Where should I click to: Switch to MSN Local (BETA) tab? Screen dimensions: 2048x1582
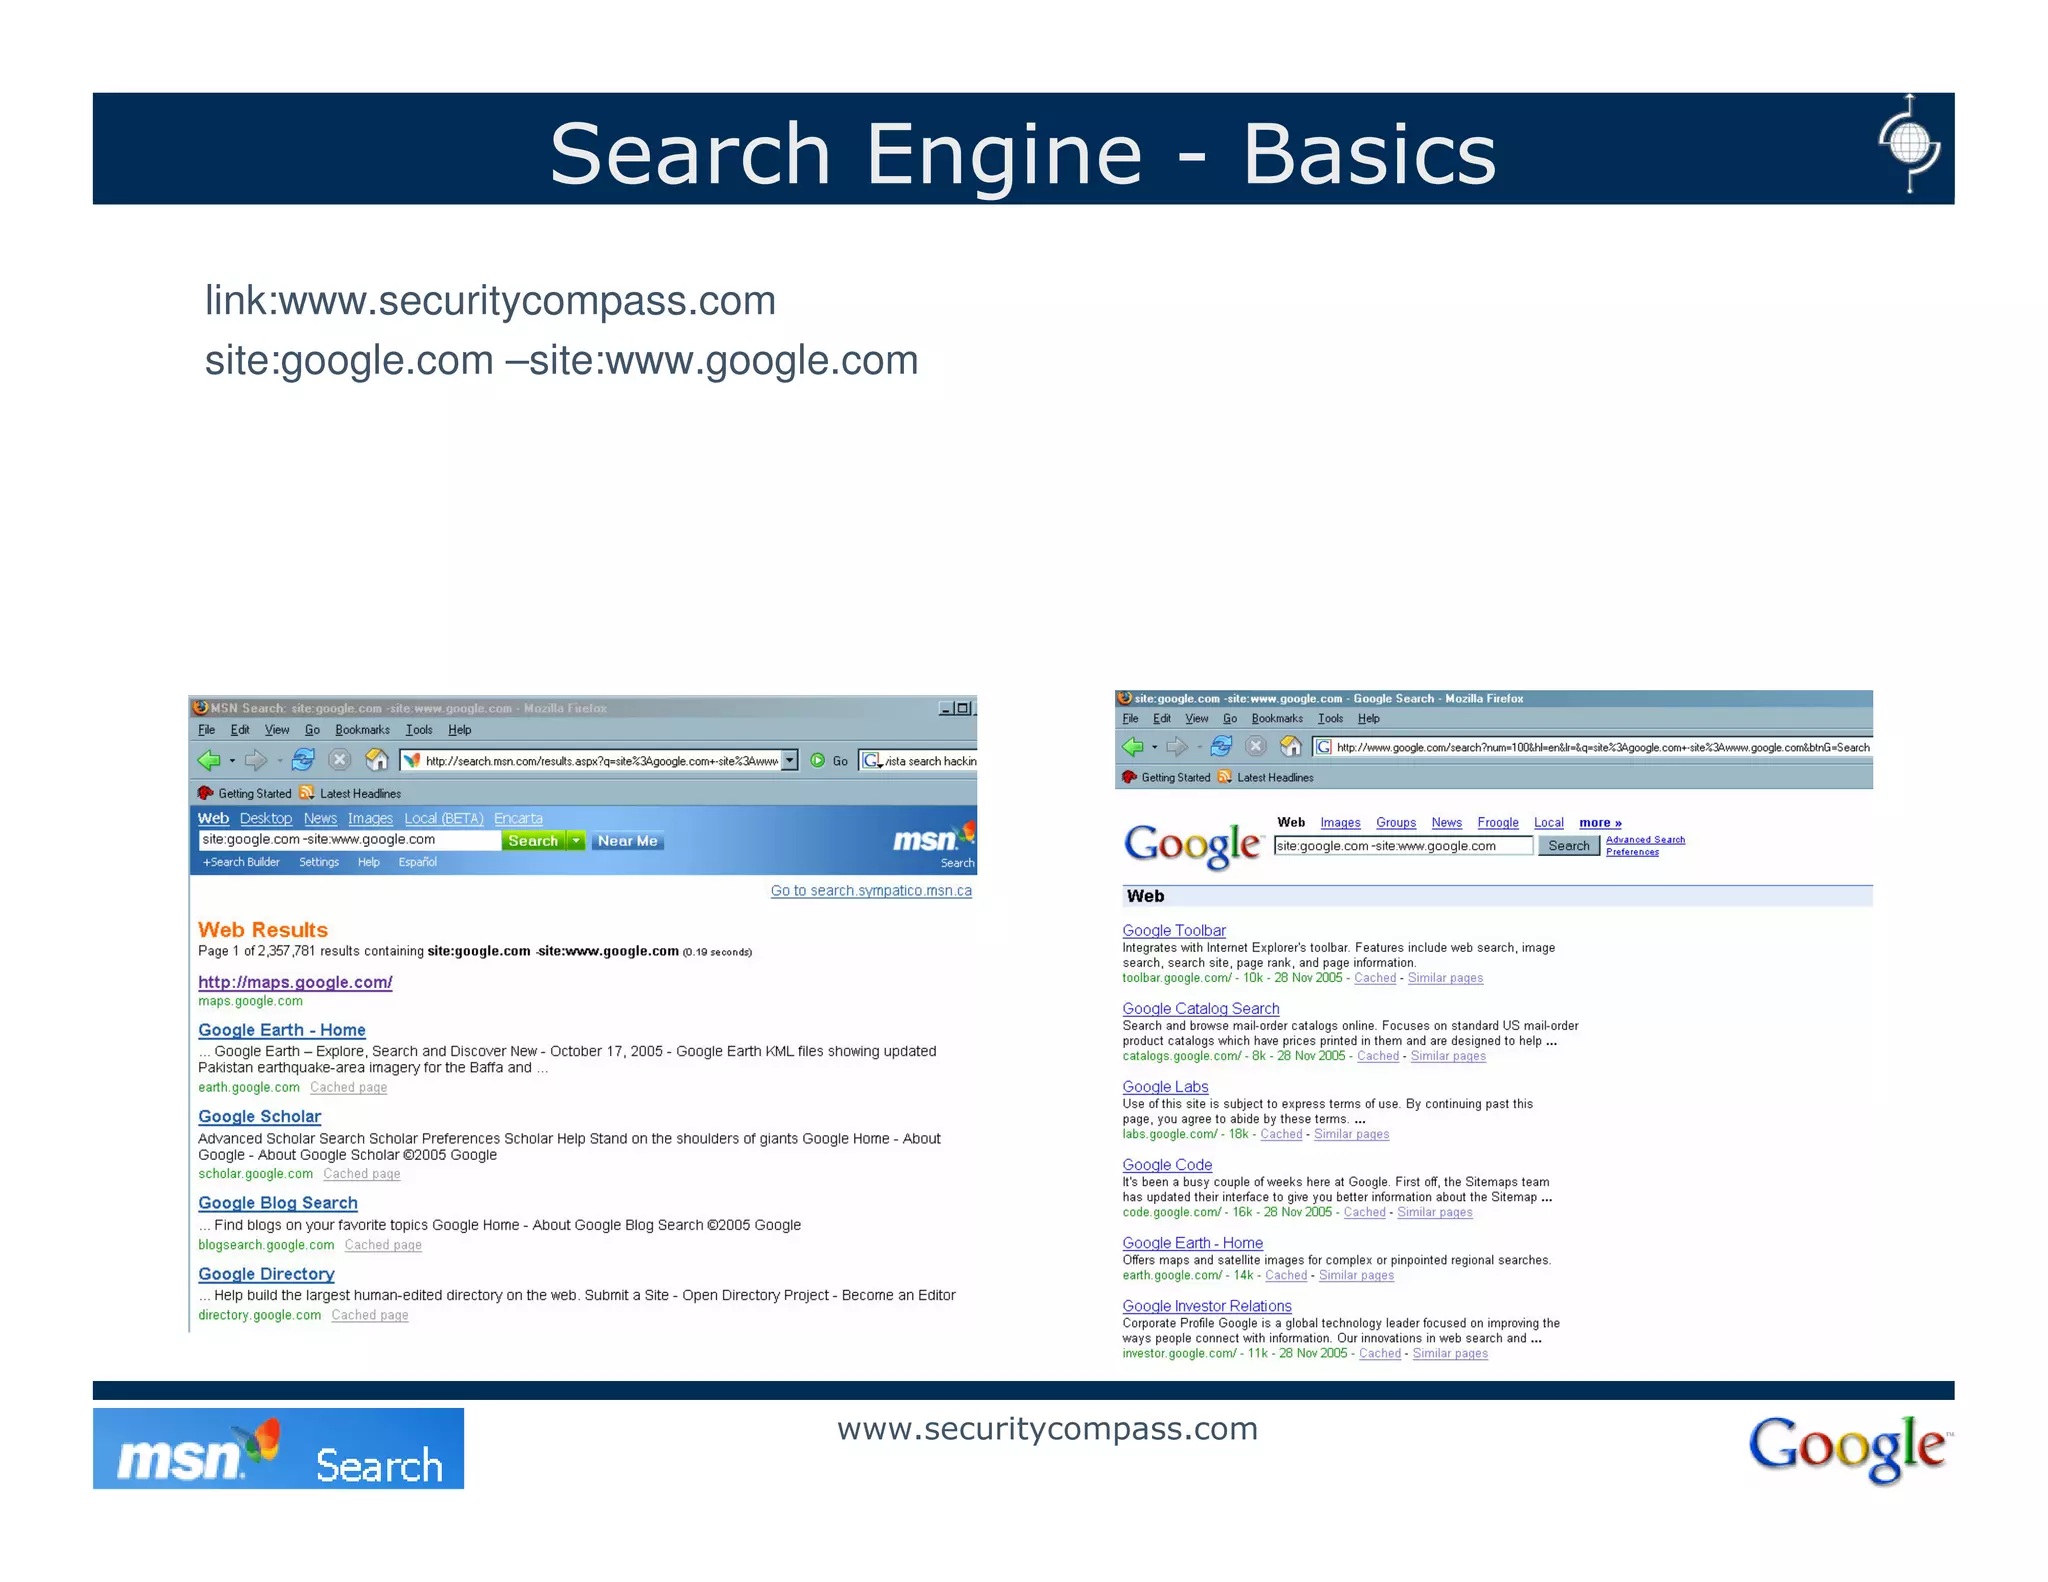444,818
